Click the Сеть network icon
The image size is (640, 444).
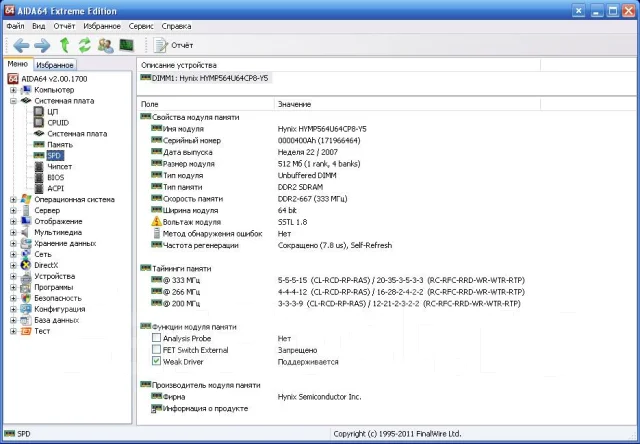coord(26,255)
